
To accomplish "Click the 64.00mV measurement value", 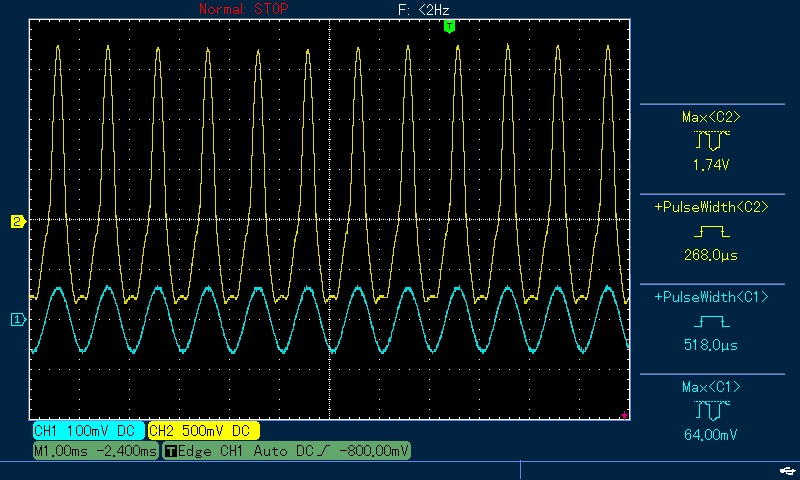I will (711, 435).
